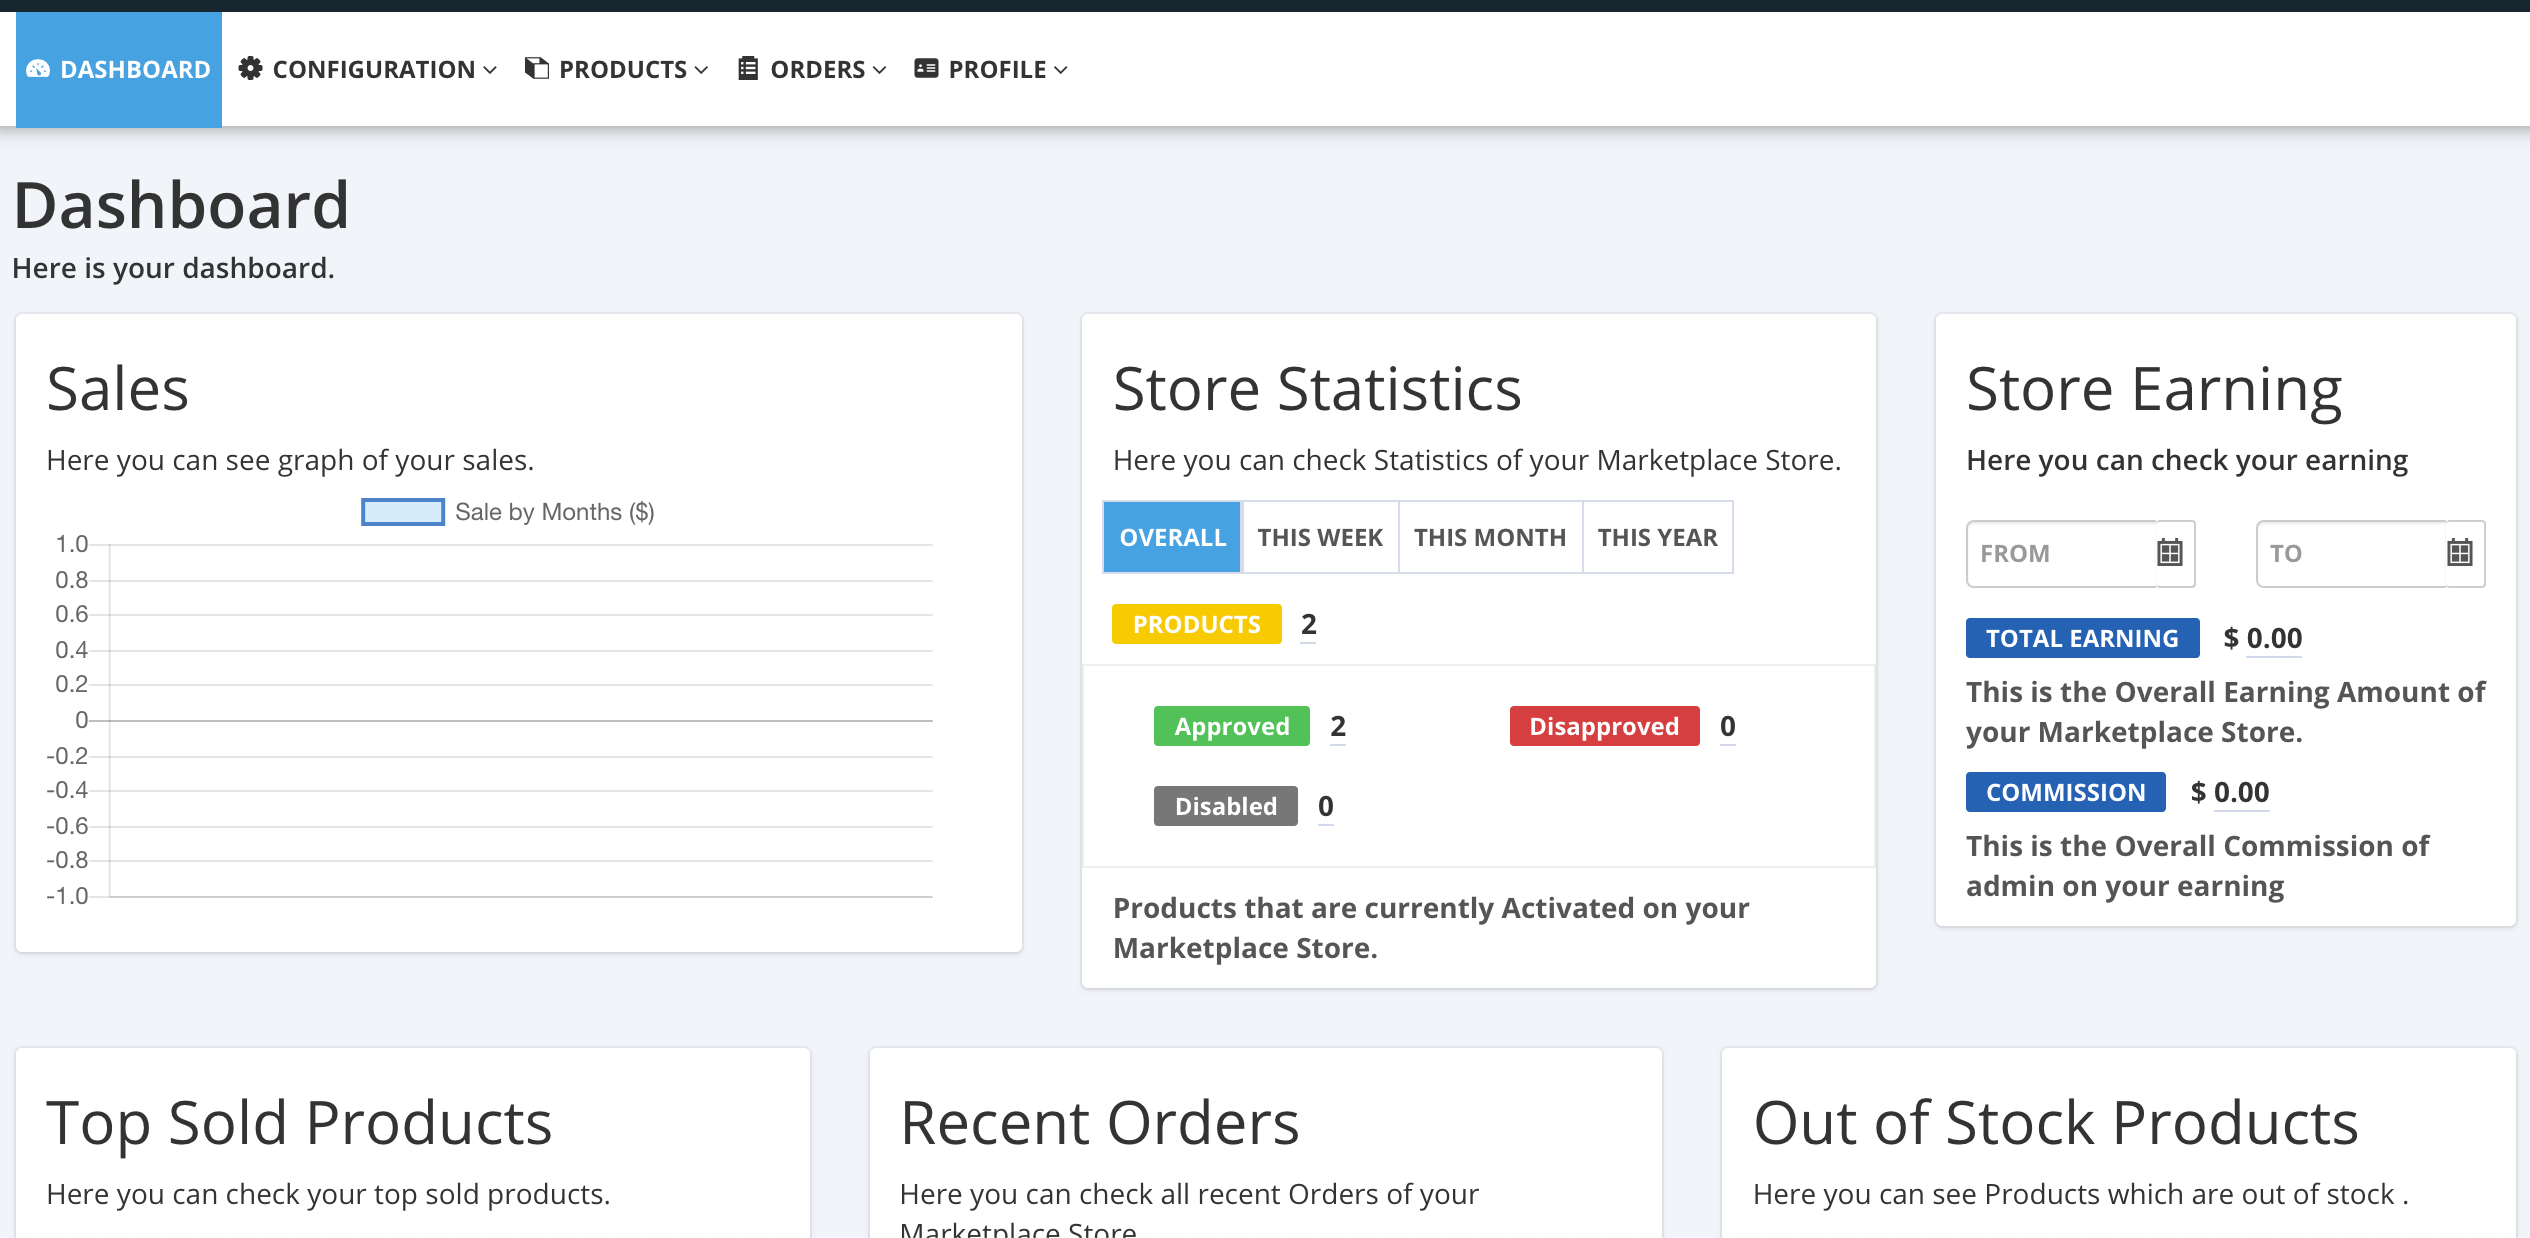Expand the Profile menu chevron
The height and width of the screenshot is (1238, 2530).
[1061, 70]
